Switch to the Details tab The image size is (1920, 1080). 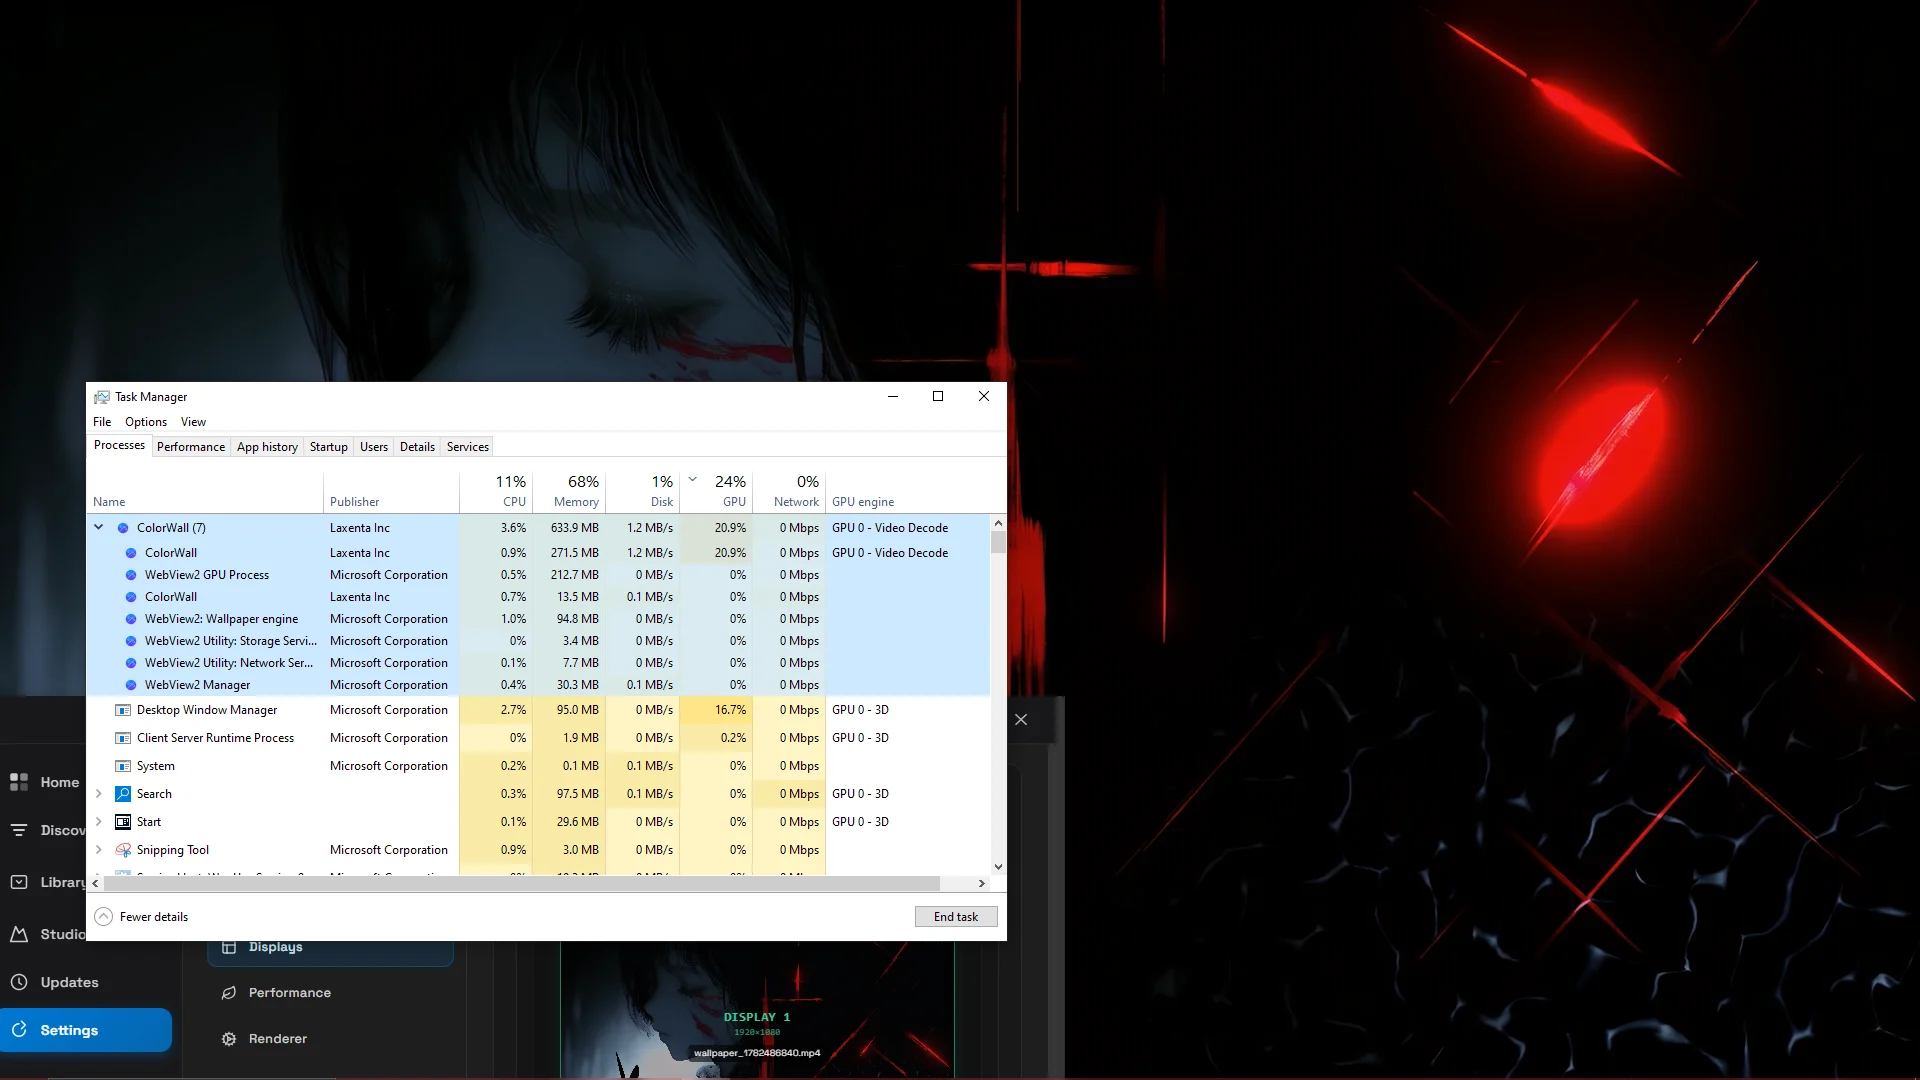pos(417,446)
